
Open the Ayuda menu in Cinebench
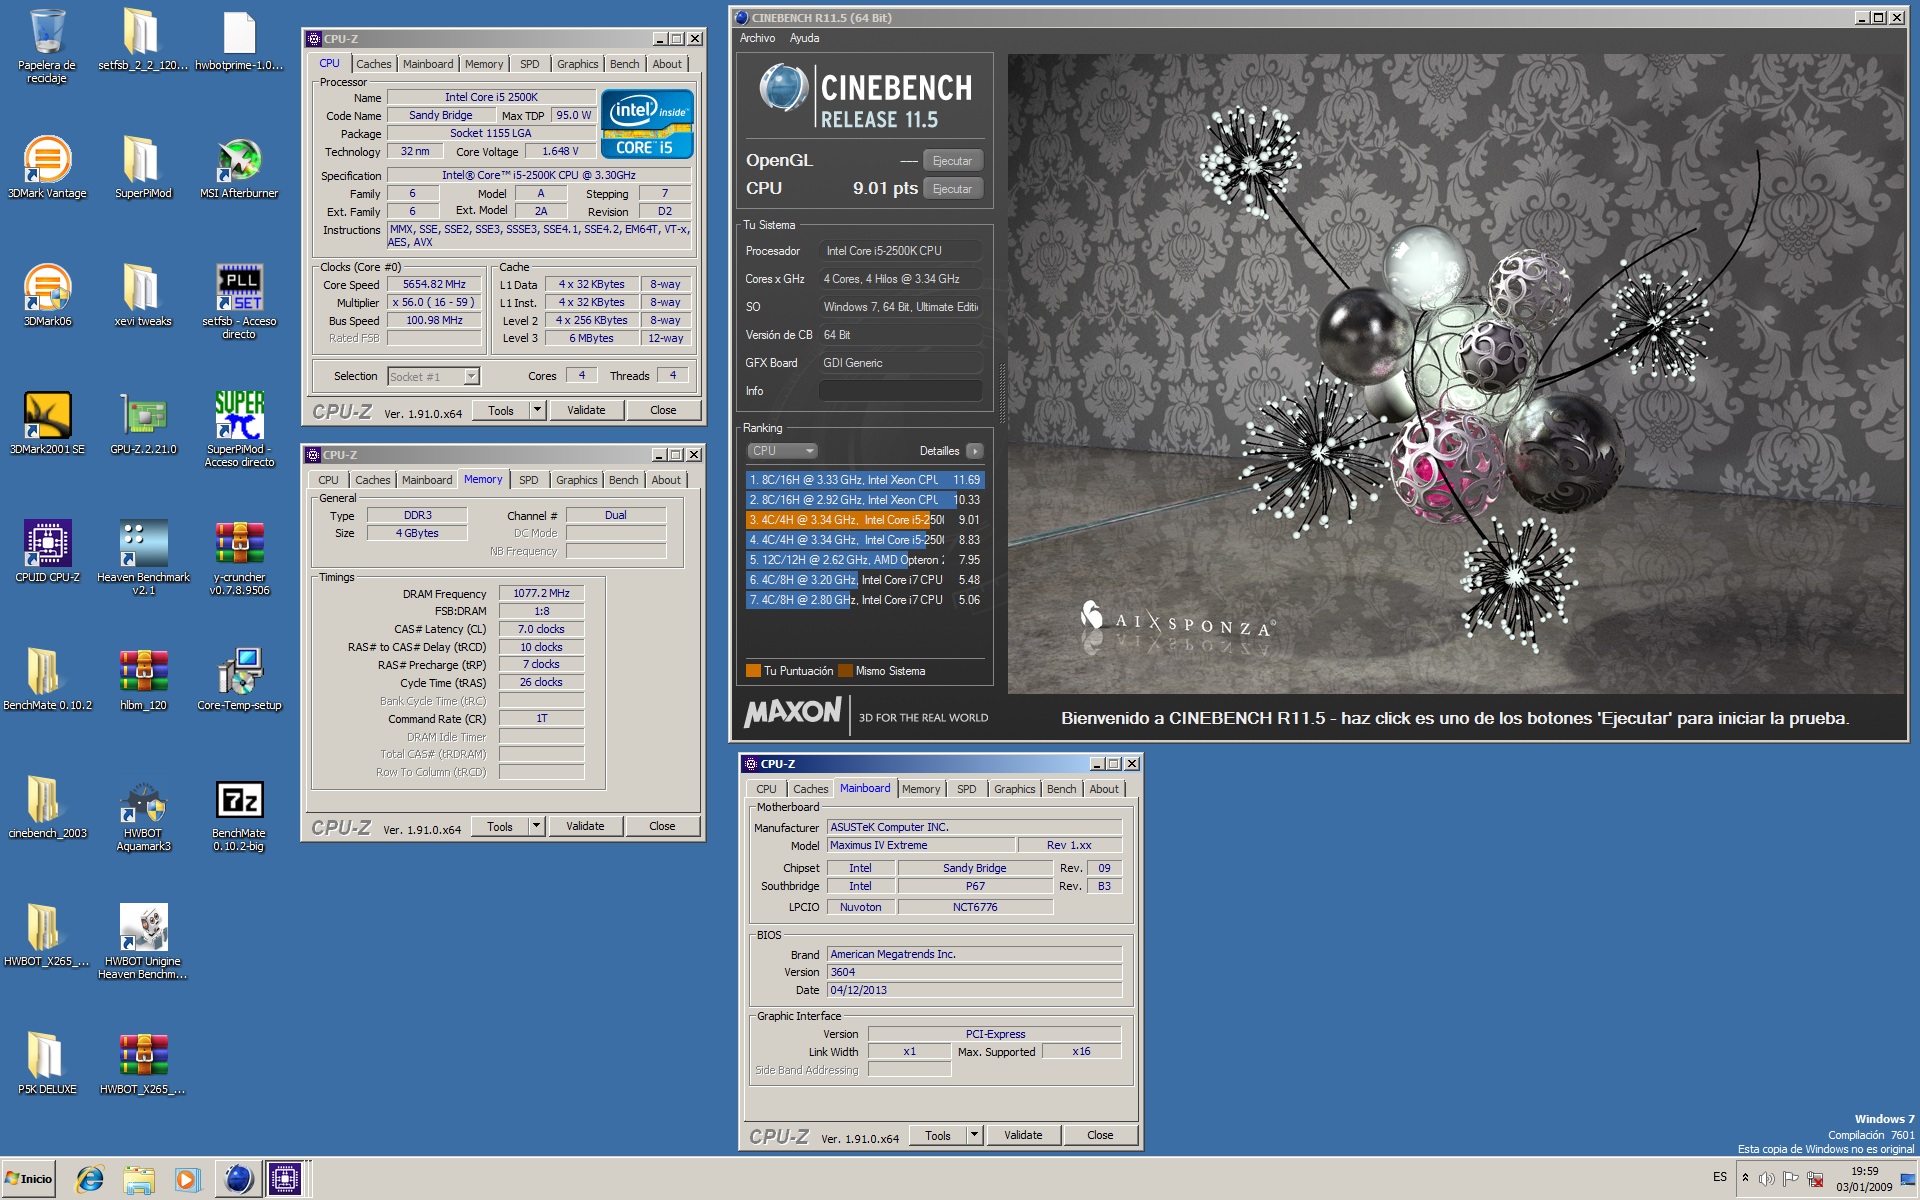pos(804,38)
